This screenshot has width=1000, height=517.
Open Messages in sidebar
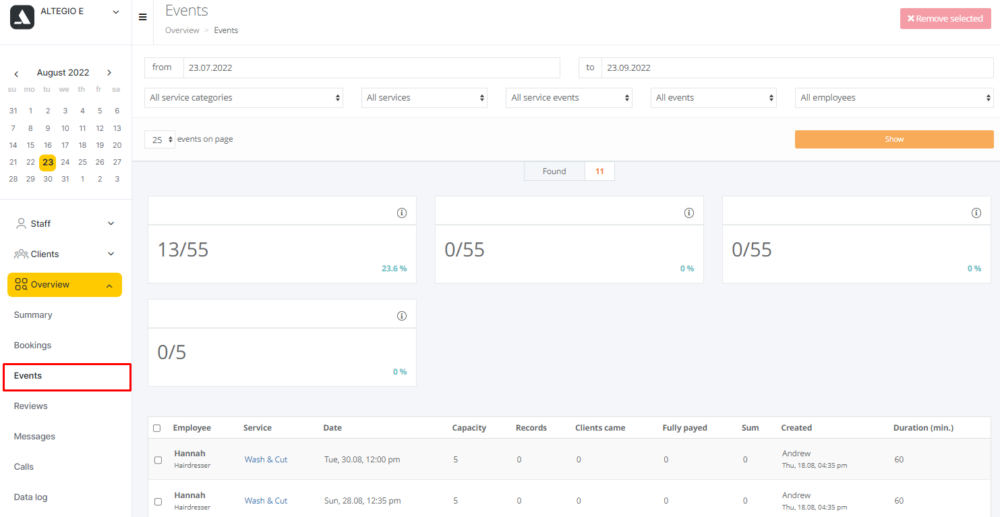click(x=34, y=437)
